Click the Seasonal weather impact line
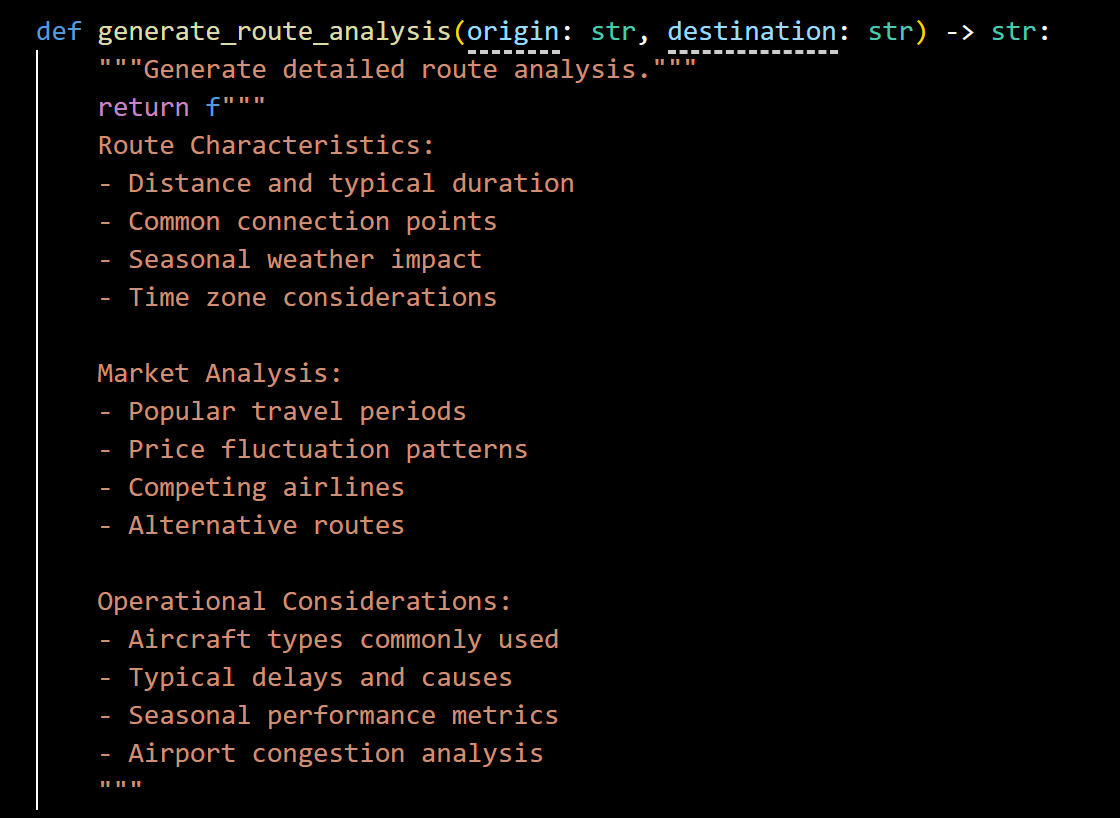Screen dimensions: 1120x818 [x=289, y=259]
